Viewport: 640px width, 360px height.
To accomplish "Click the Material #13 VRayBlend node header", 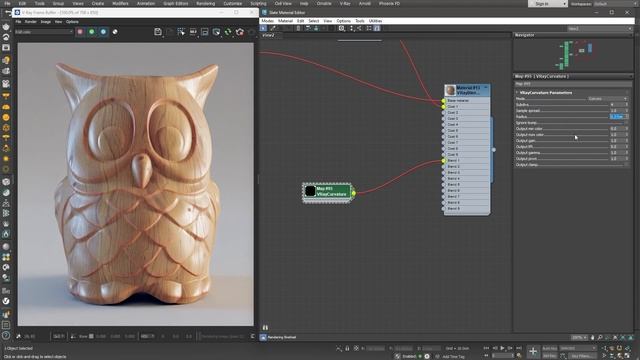I will pyautogui.click(x=468, y=90).
